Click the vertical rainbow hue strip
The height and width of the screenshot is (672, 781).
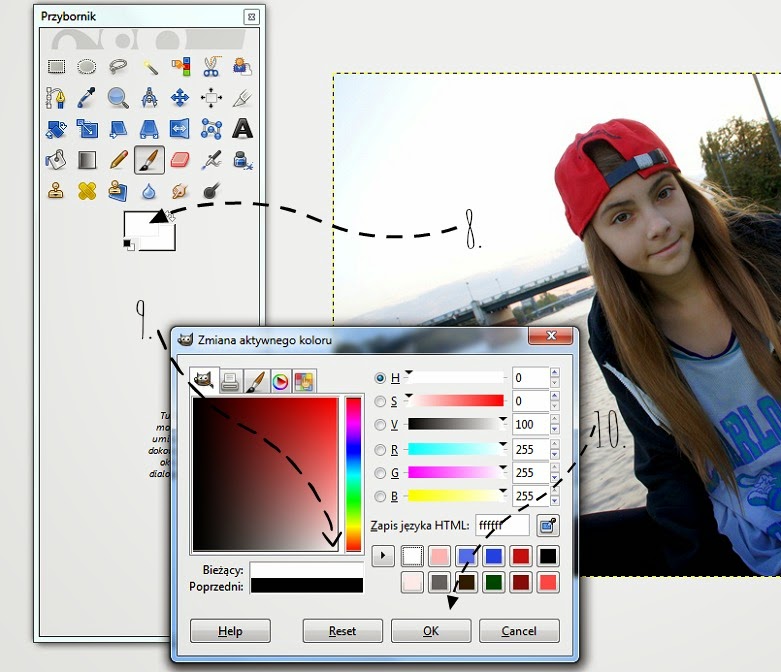[x=353, y=474]
